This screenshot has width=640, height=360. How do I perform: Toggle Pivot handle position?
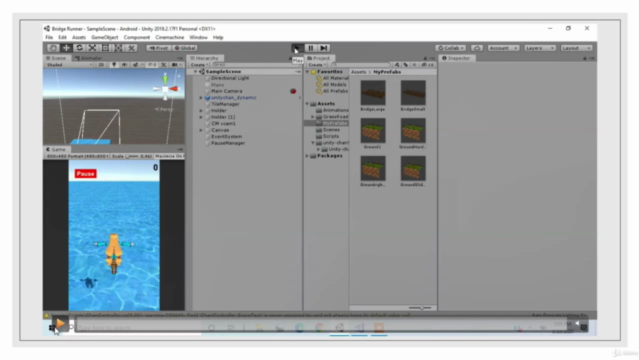158,48
